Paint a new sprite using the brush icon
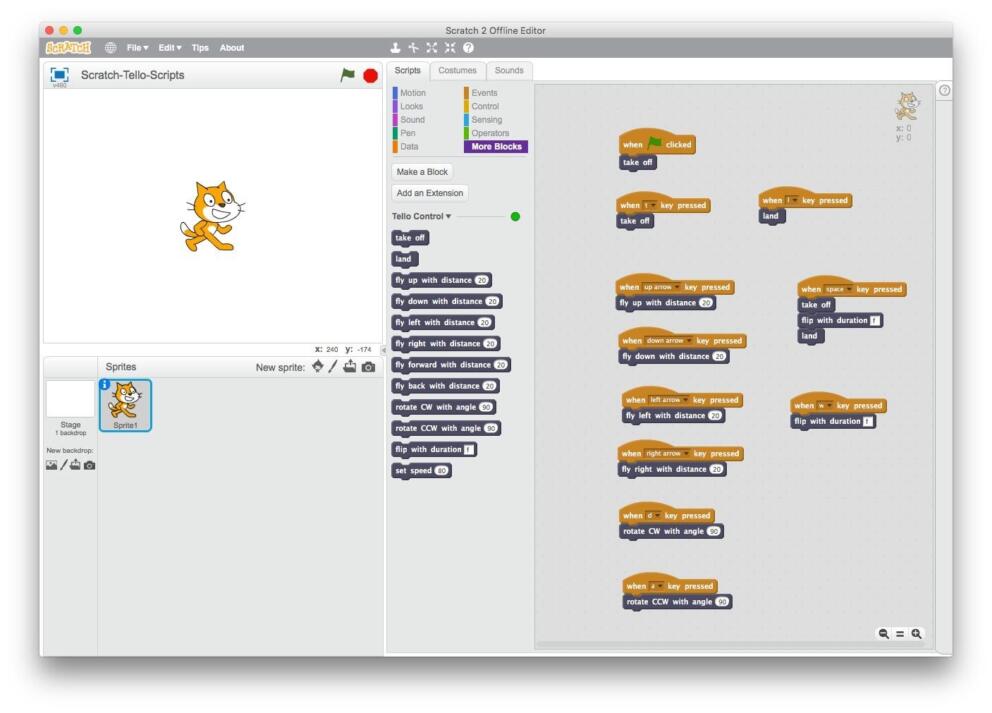Screen dimensions: 992x713 coord(333,365)
